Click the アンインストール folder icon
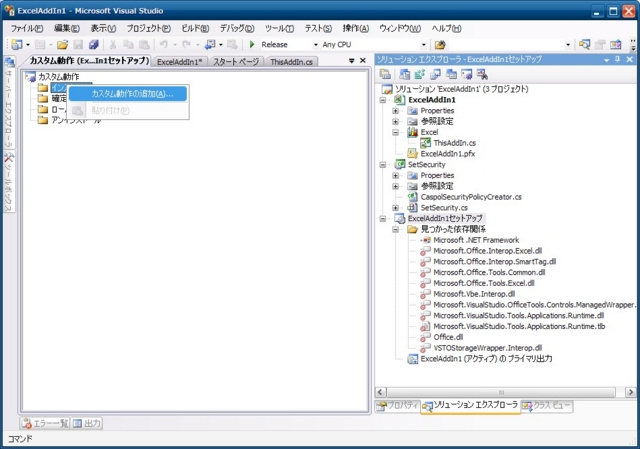 [43, 120]
